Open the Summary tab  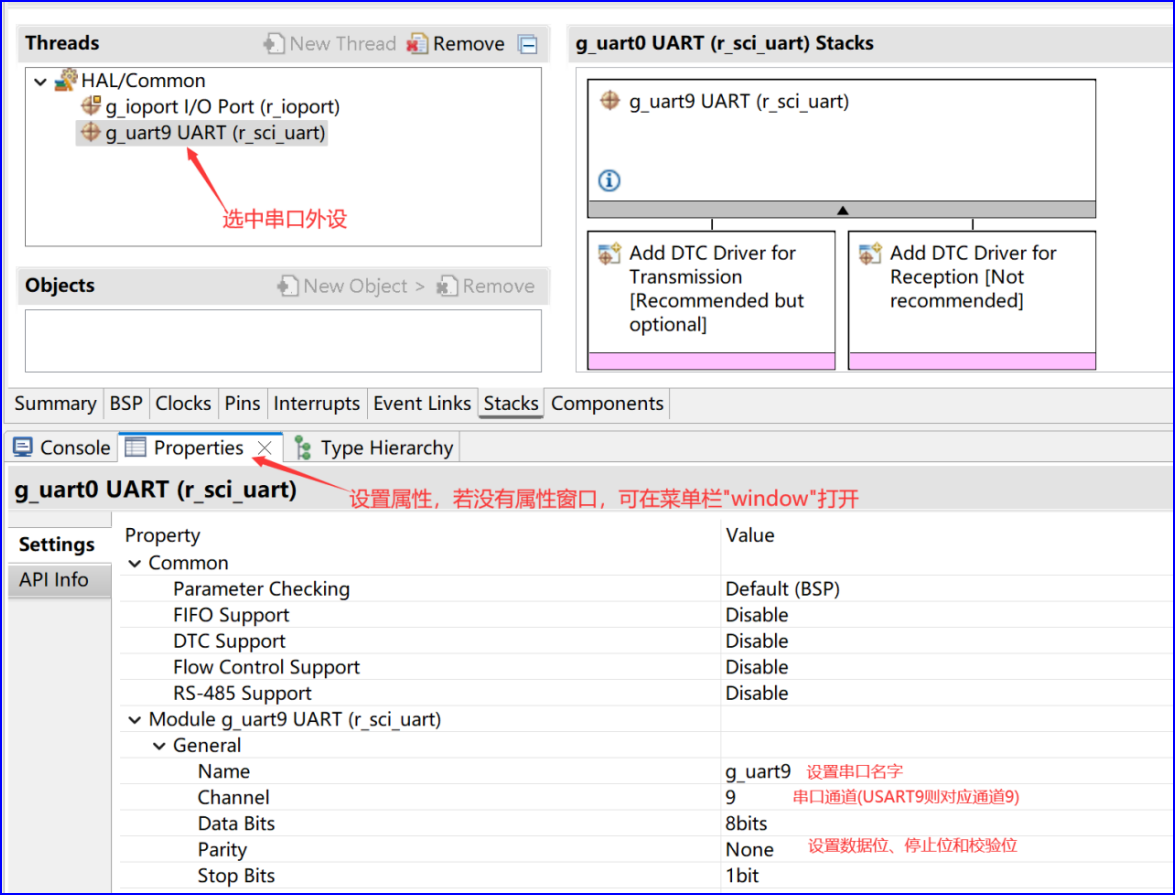[55, 403]
